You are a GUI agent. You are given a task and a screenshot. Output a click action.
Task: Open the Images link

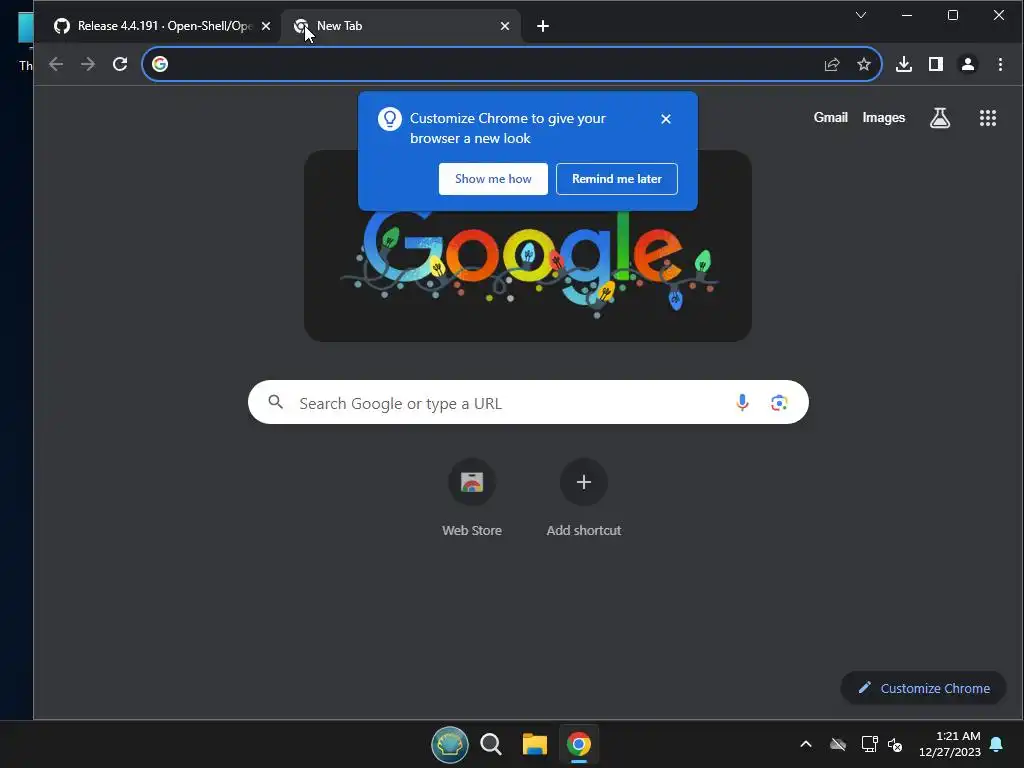coord(883,118)
